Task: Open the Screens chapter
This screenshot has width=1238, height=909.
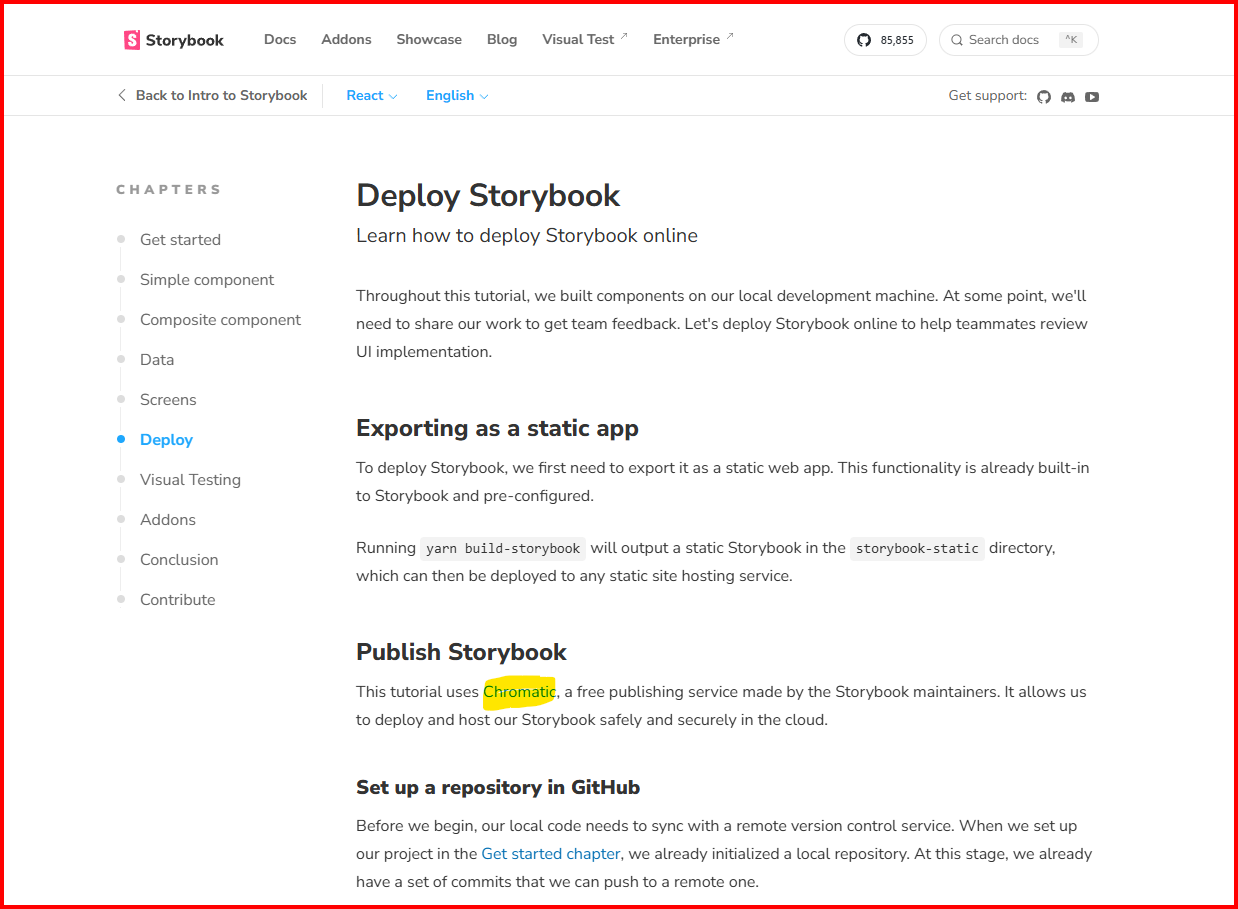Action: 168,400
